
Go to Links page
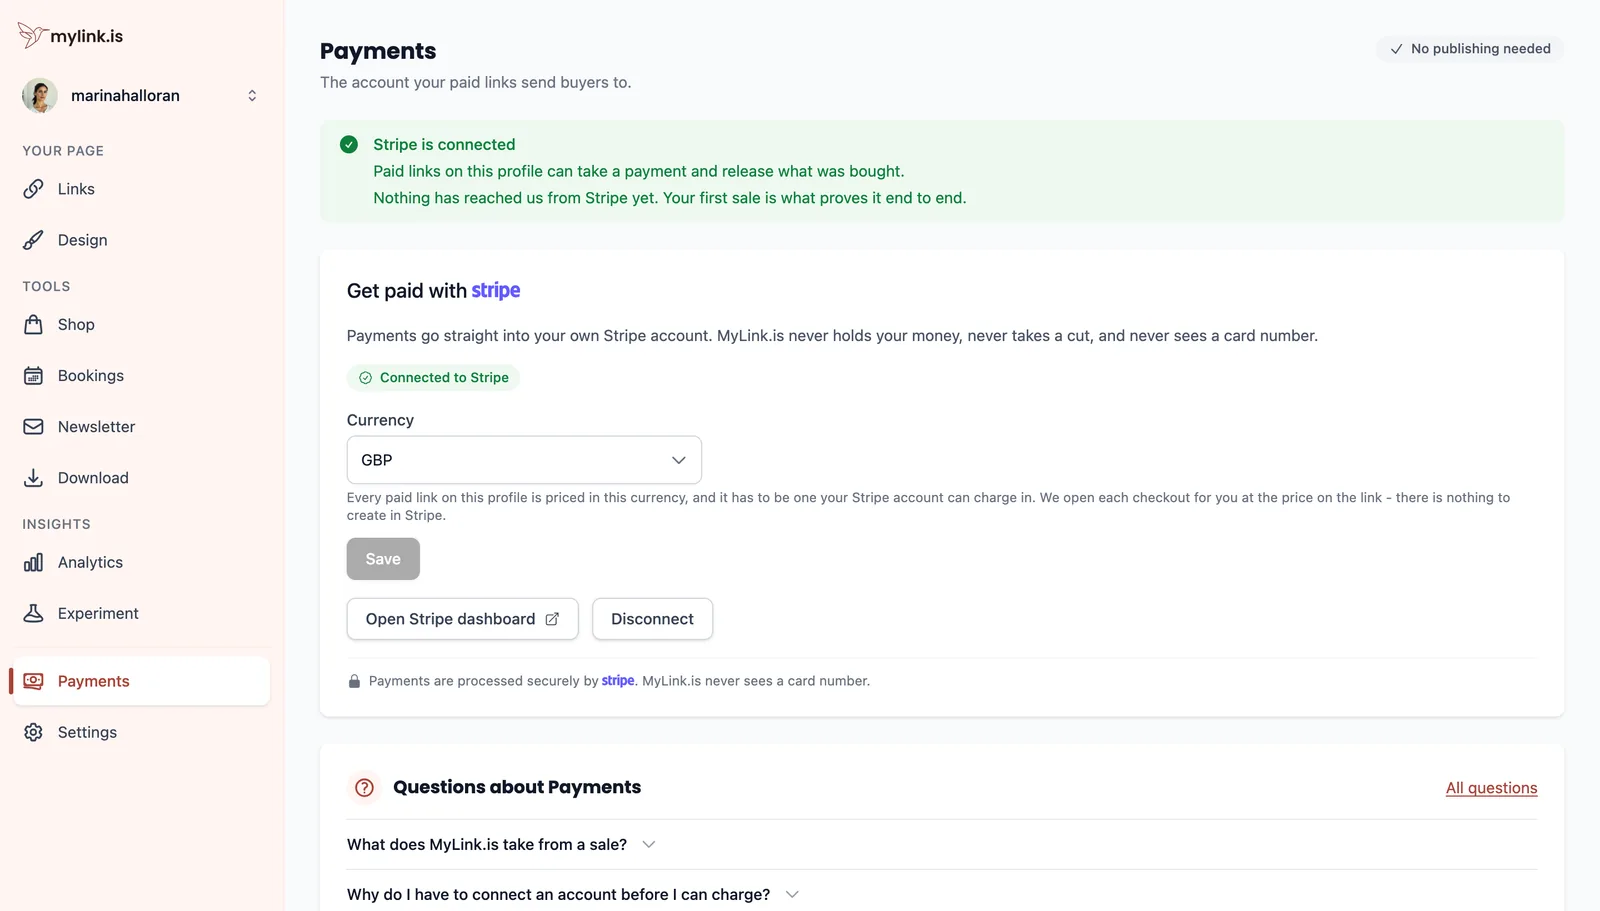coord(141,189)
